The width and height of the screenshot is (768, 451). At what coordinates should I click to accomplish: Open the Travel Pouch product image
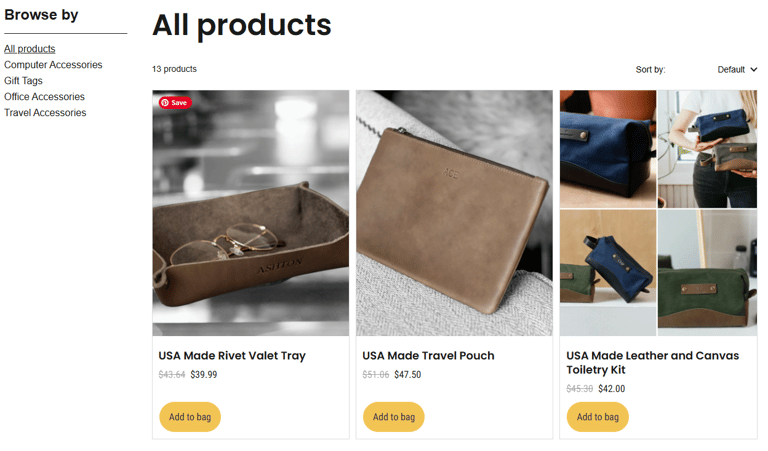click(455, 213)
